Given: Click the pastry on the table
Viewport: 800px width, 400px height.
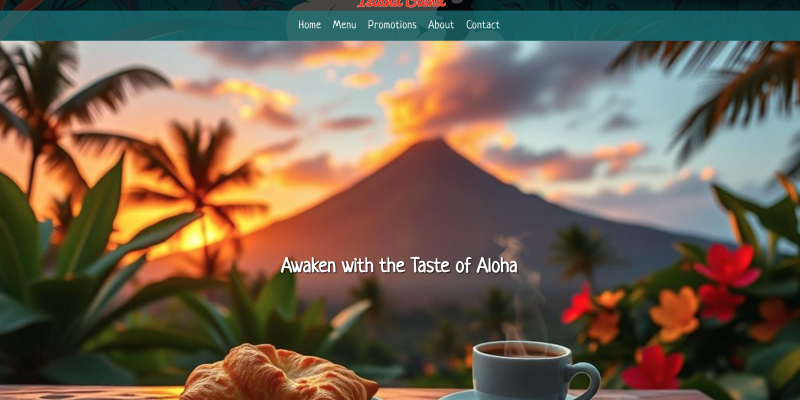Looking at the screenshot, I should point(279,373).
